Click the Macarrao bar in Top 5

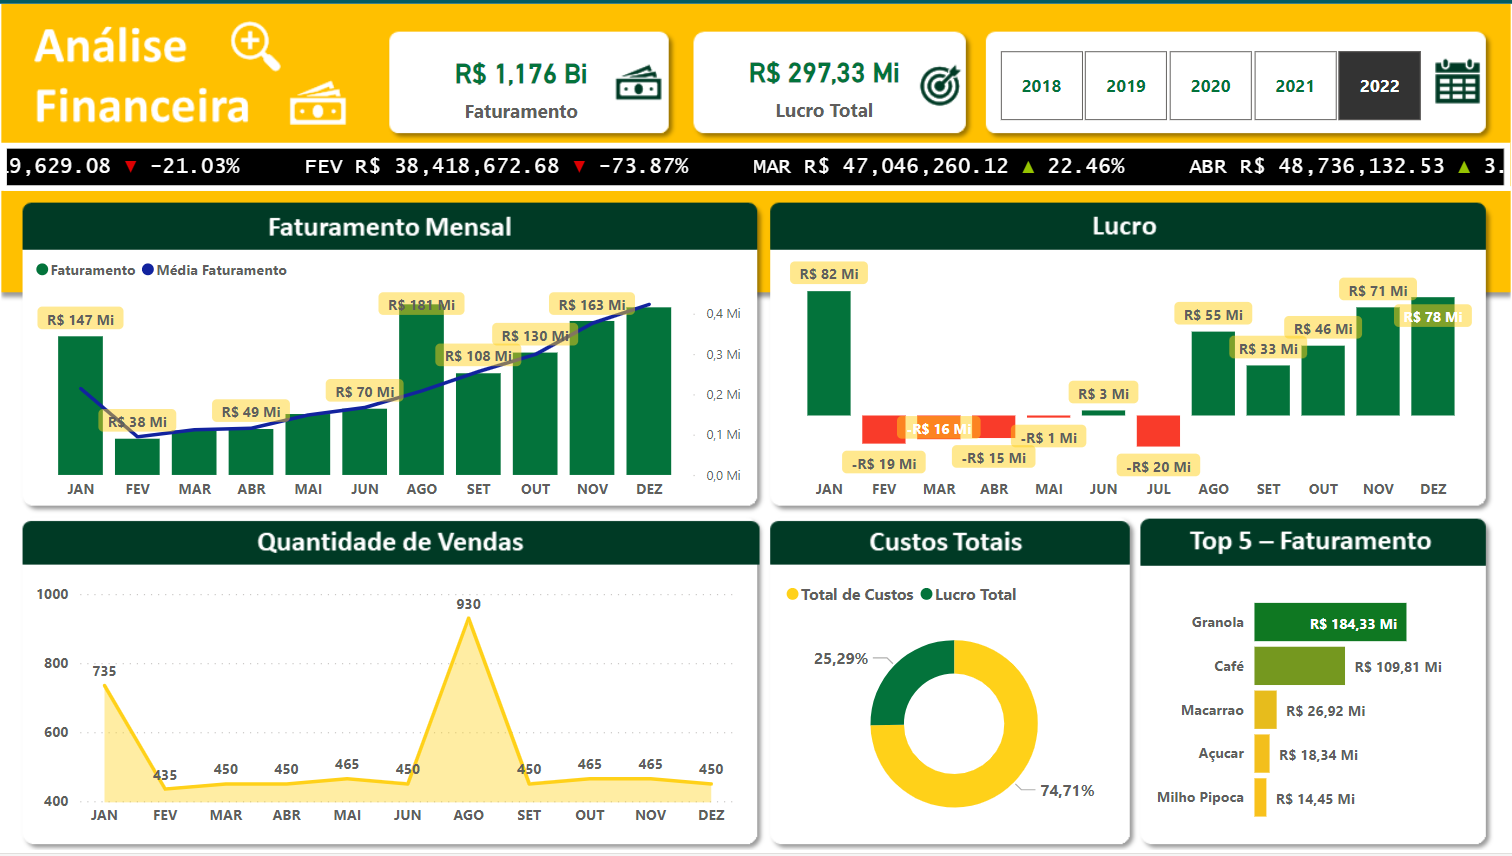[x=1265, y=710]
